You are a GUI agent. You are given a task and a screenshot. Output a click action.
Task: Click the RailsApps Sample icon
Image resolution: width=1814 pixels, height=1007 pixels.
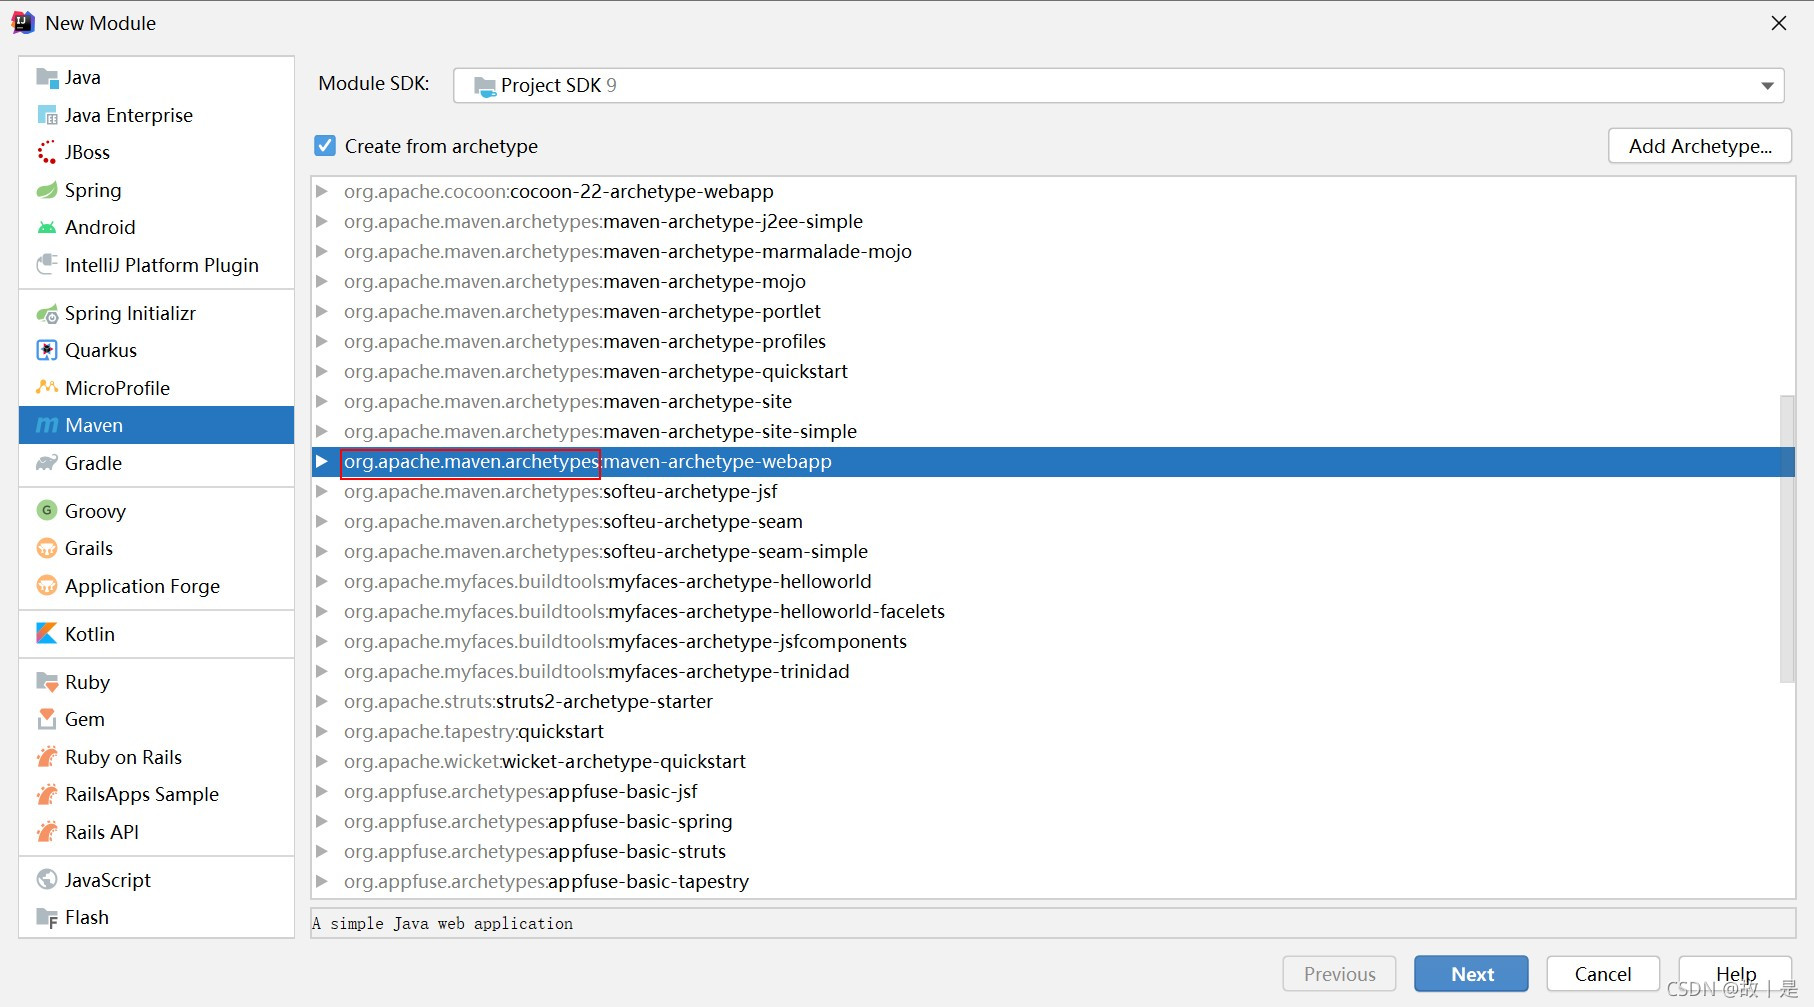click(x=47, y=794)
